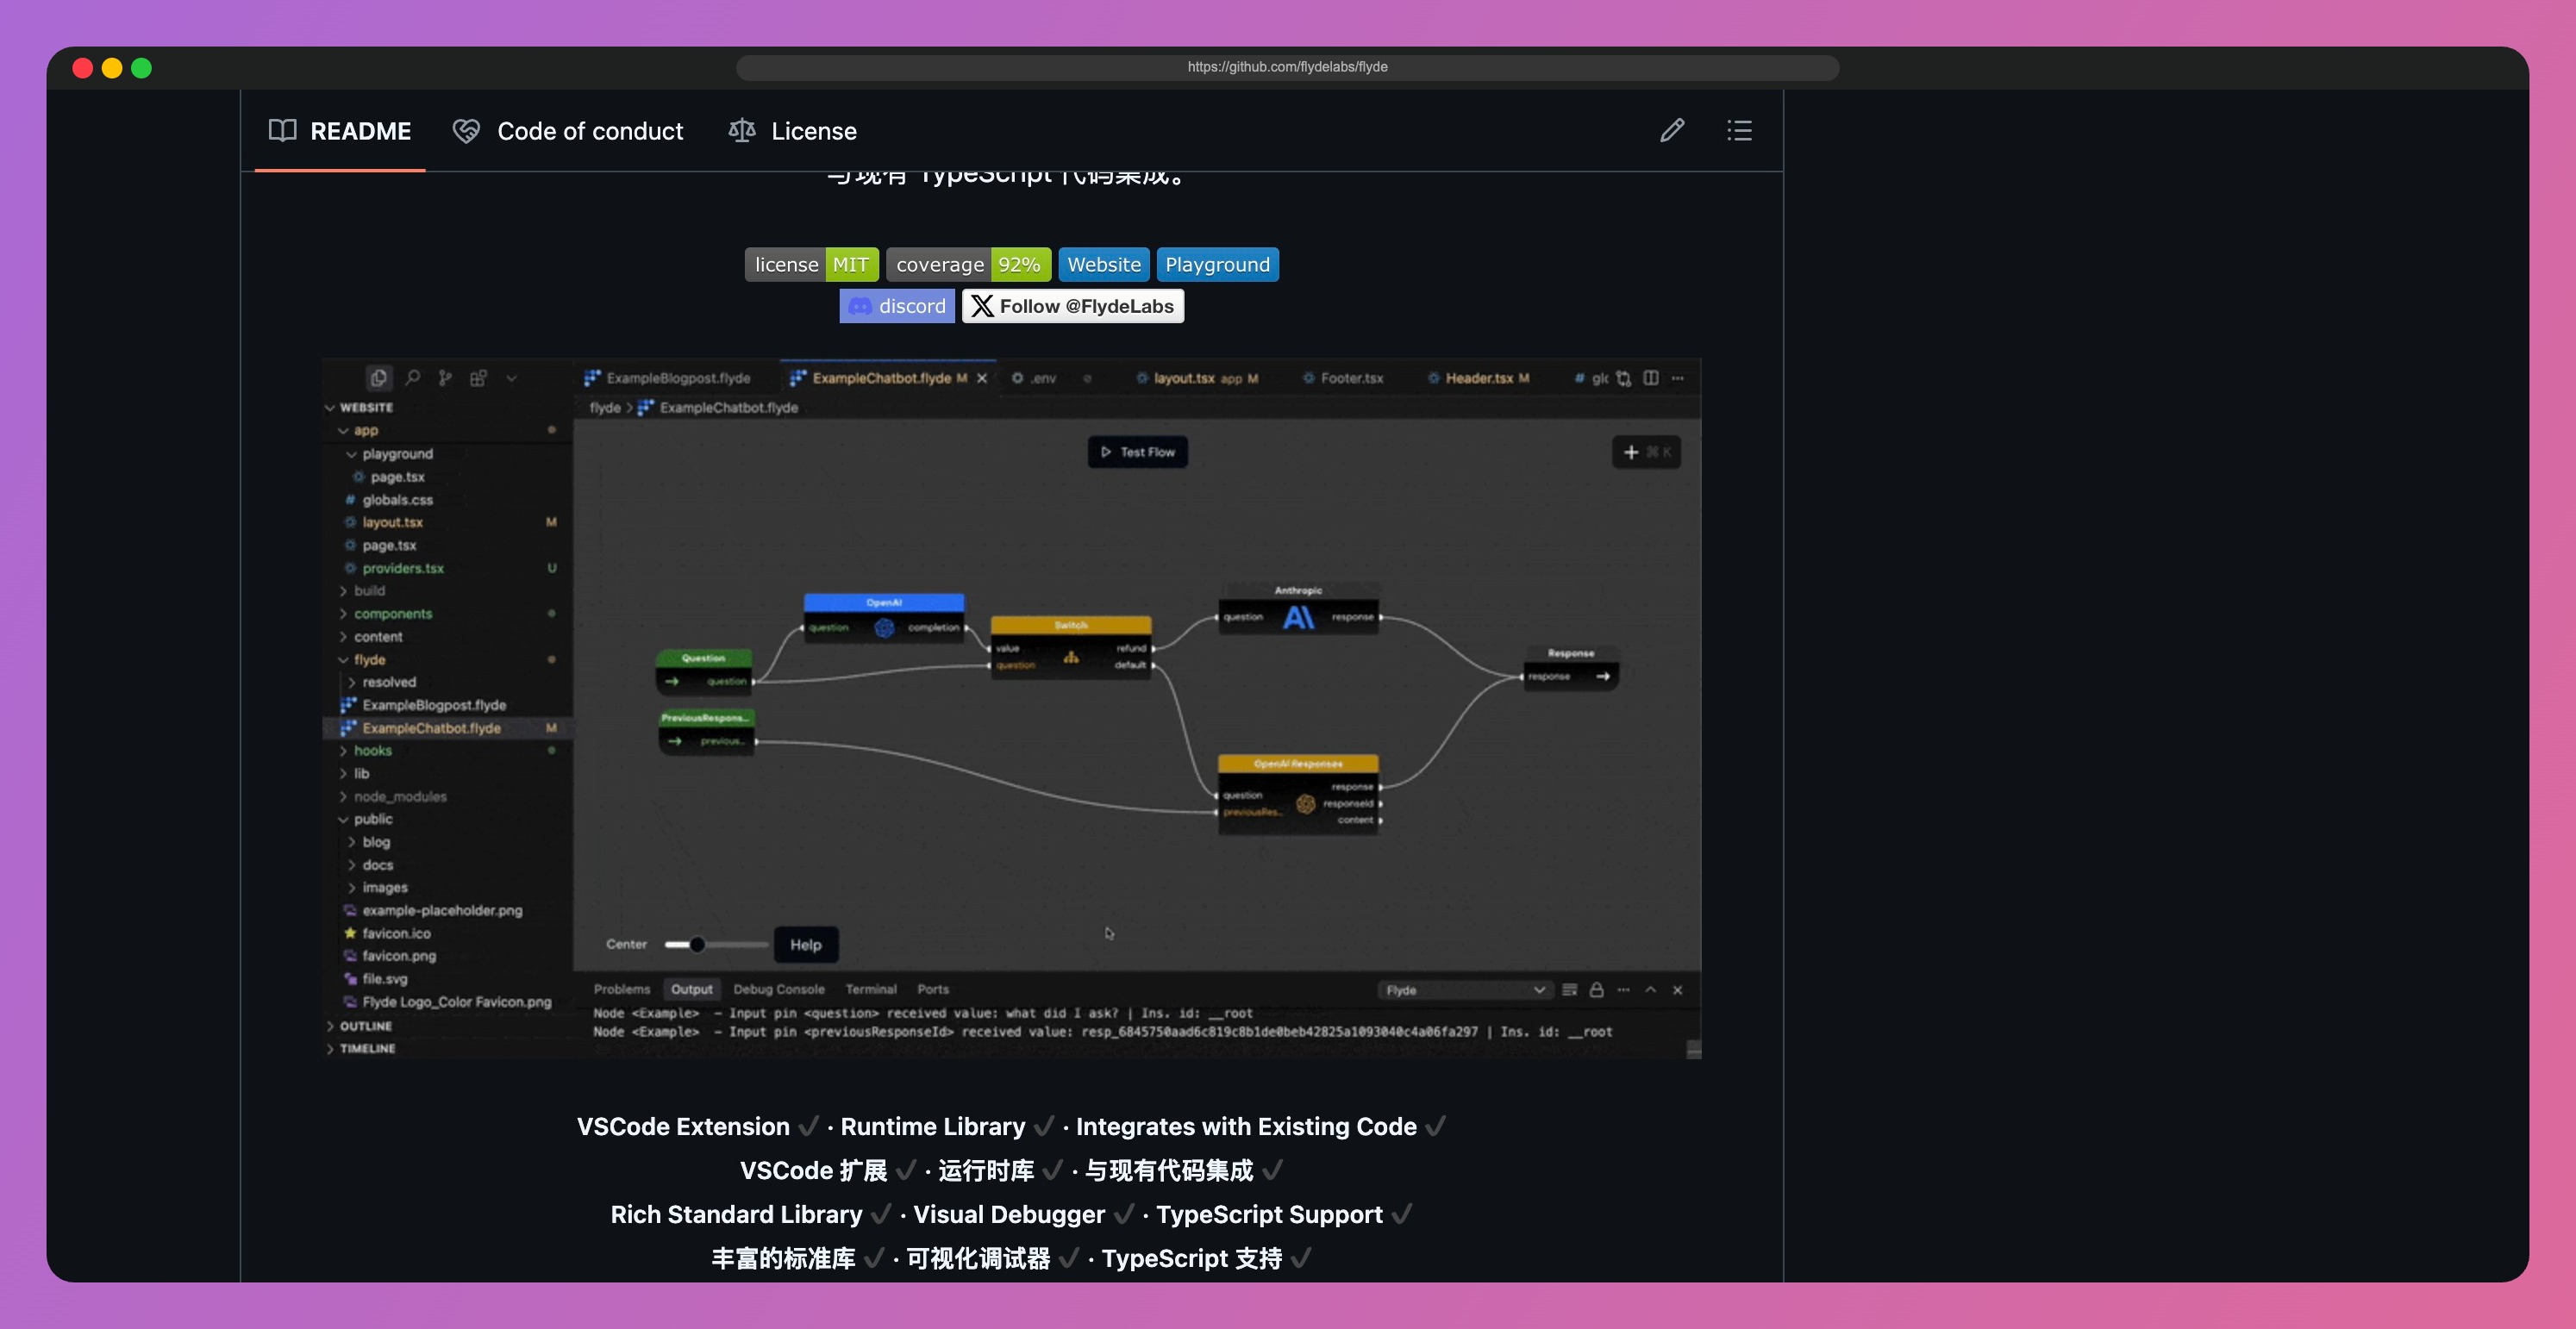
Task: Click the Center label in flow editor
Action: [x=626, y=944]
